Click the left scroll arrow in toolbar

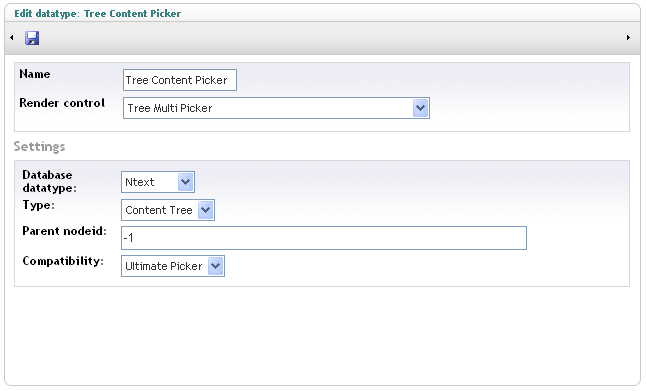(x=12, y=37)
